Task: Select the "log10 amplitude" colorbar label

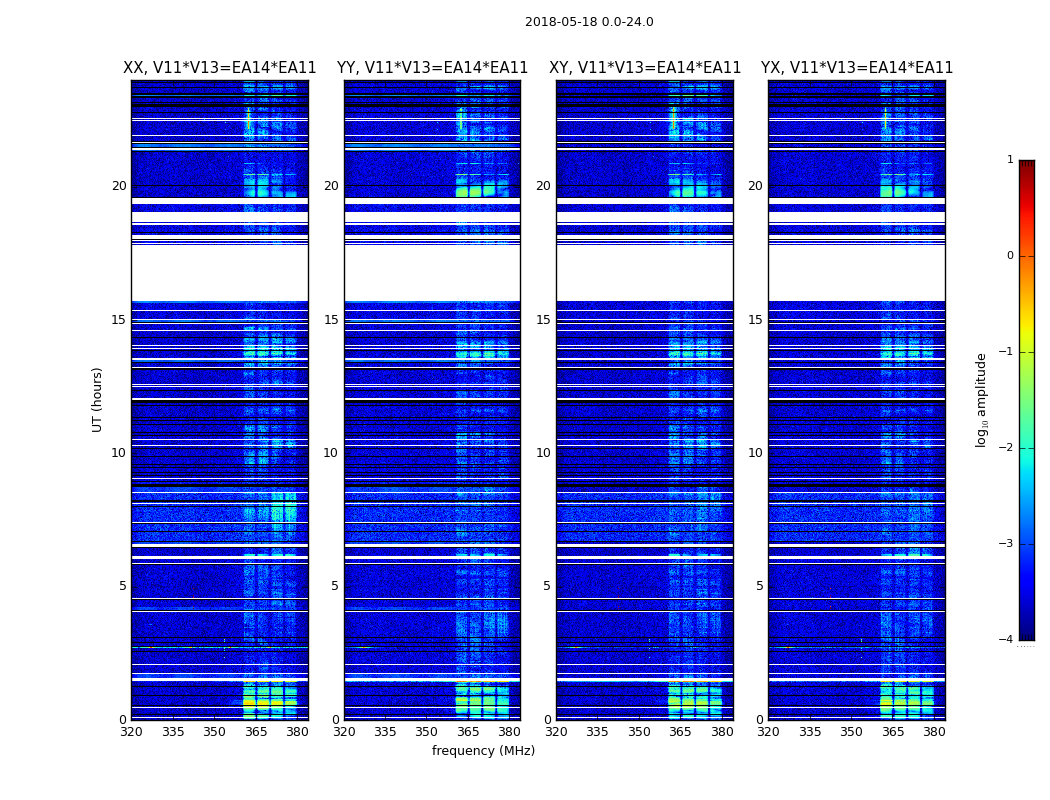Action: click(x=982, y=399)
